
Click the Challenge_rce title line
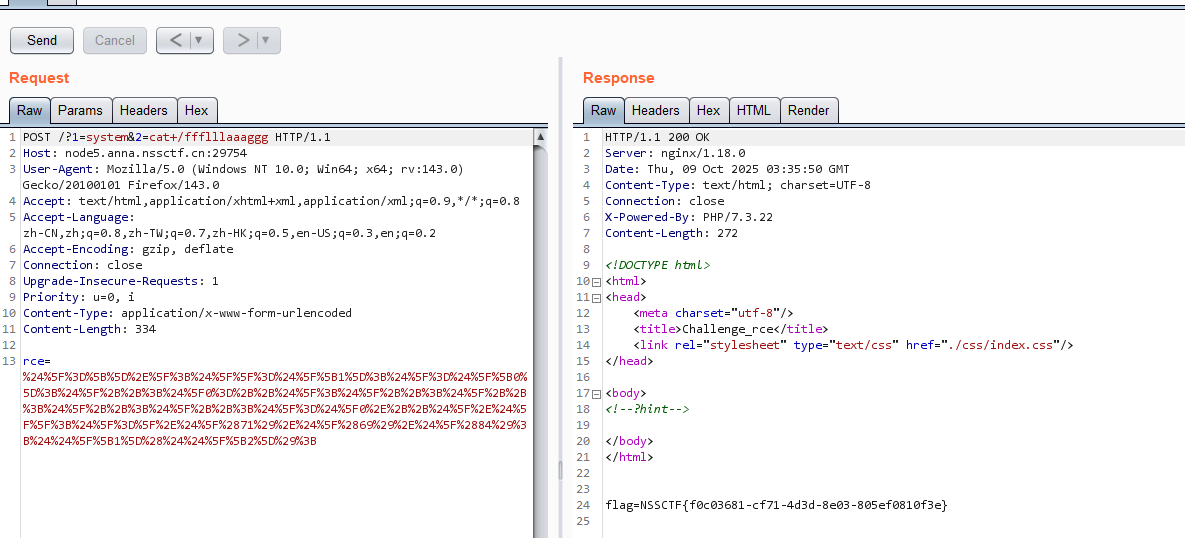pyautogui.click(x=731, y=329)
